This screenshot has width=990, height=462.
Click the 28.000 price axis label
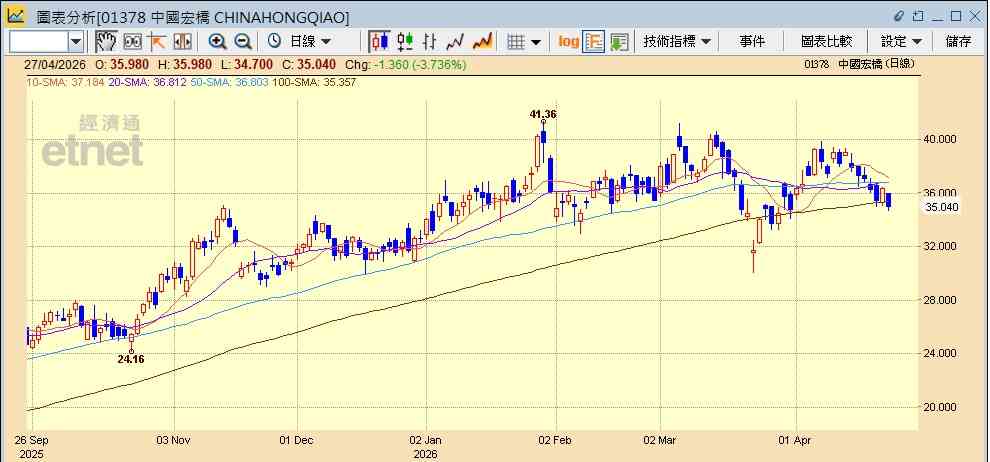(x=941, y=300)
